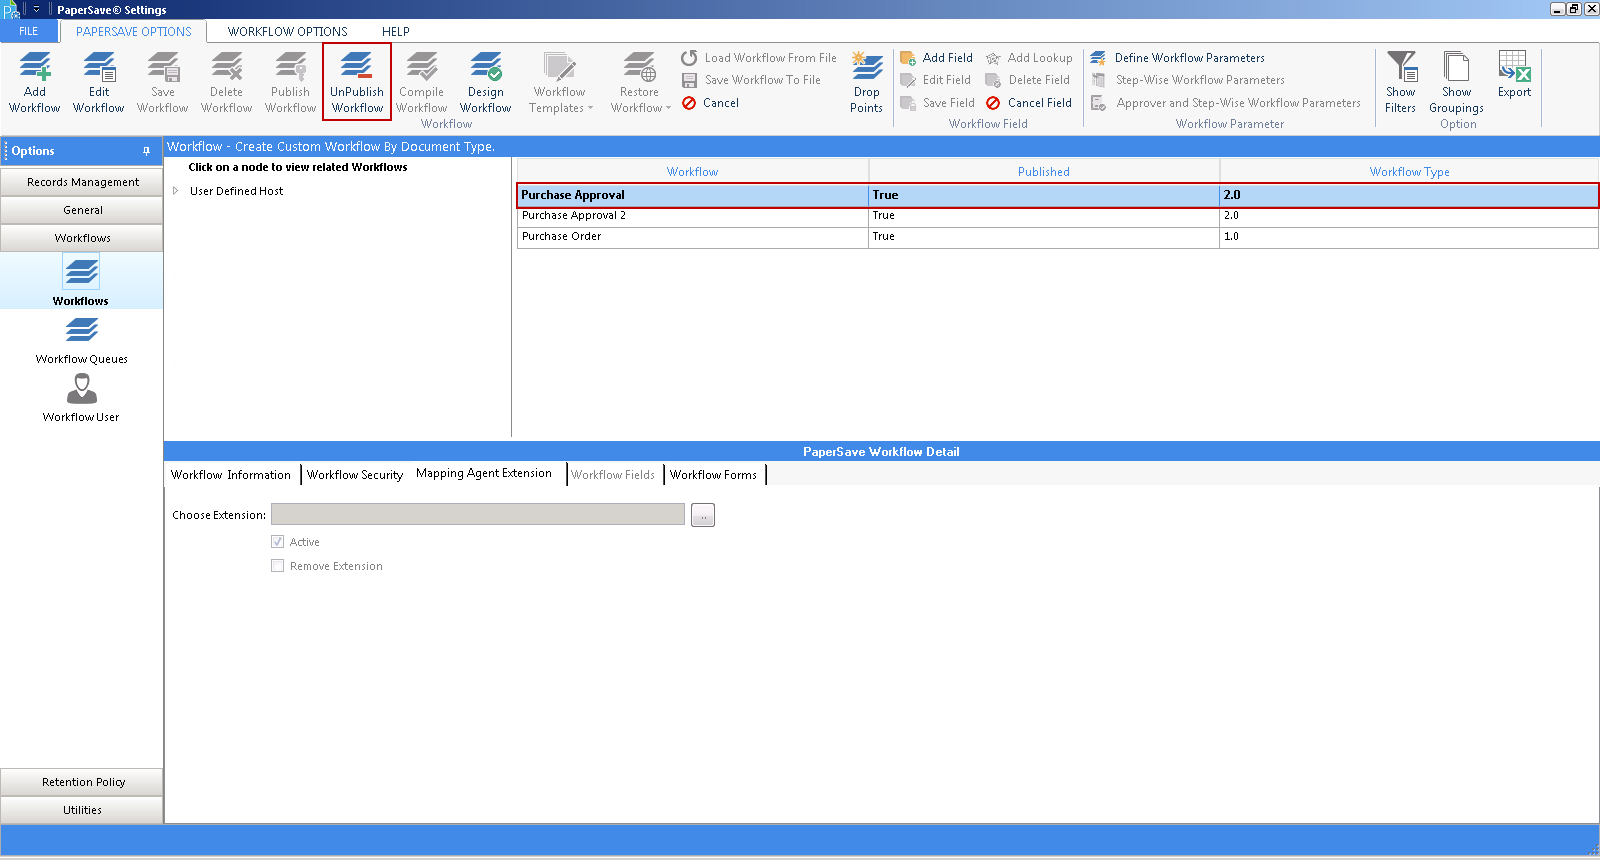Open Mapping Agent Extension tab
This screenshot has height=860, width=1600.
[x=484, y=473]
